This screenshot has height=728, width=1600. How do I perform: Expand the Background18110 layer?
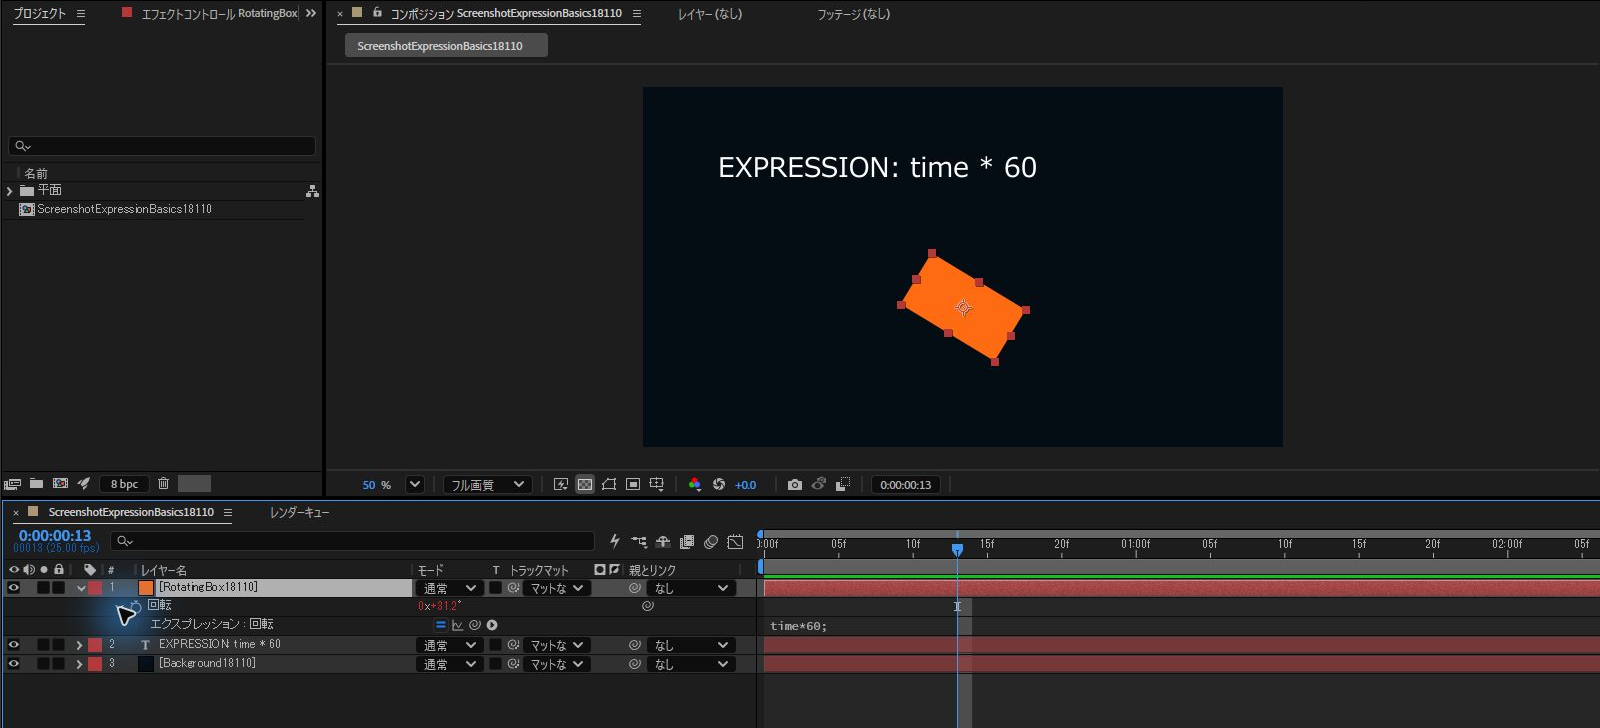point(79,664)
